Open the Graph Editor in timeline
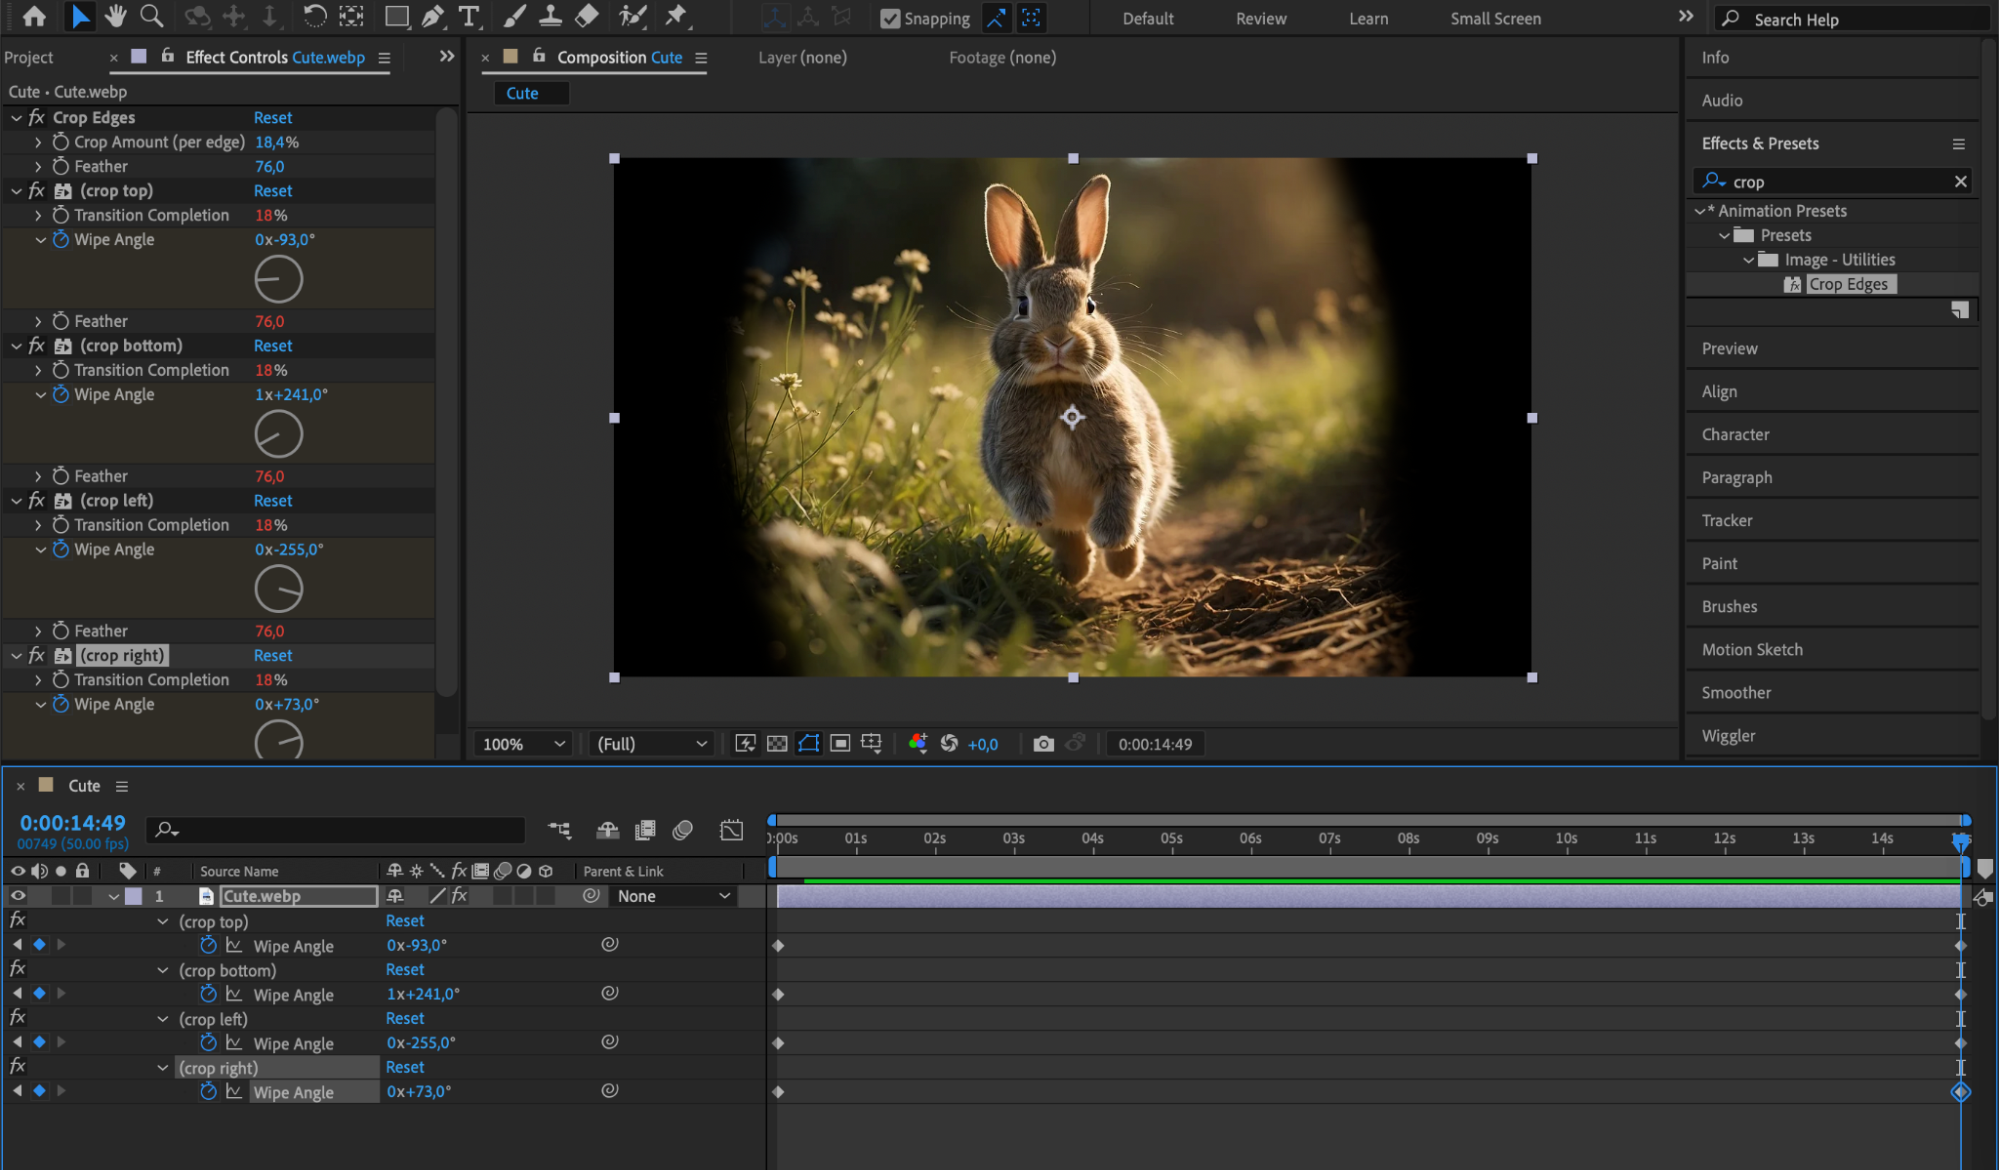The image size is (1999, 1171). click(x=731, y=830)
